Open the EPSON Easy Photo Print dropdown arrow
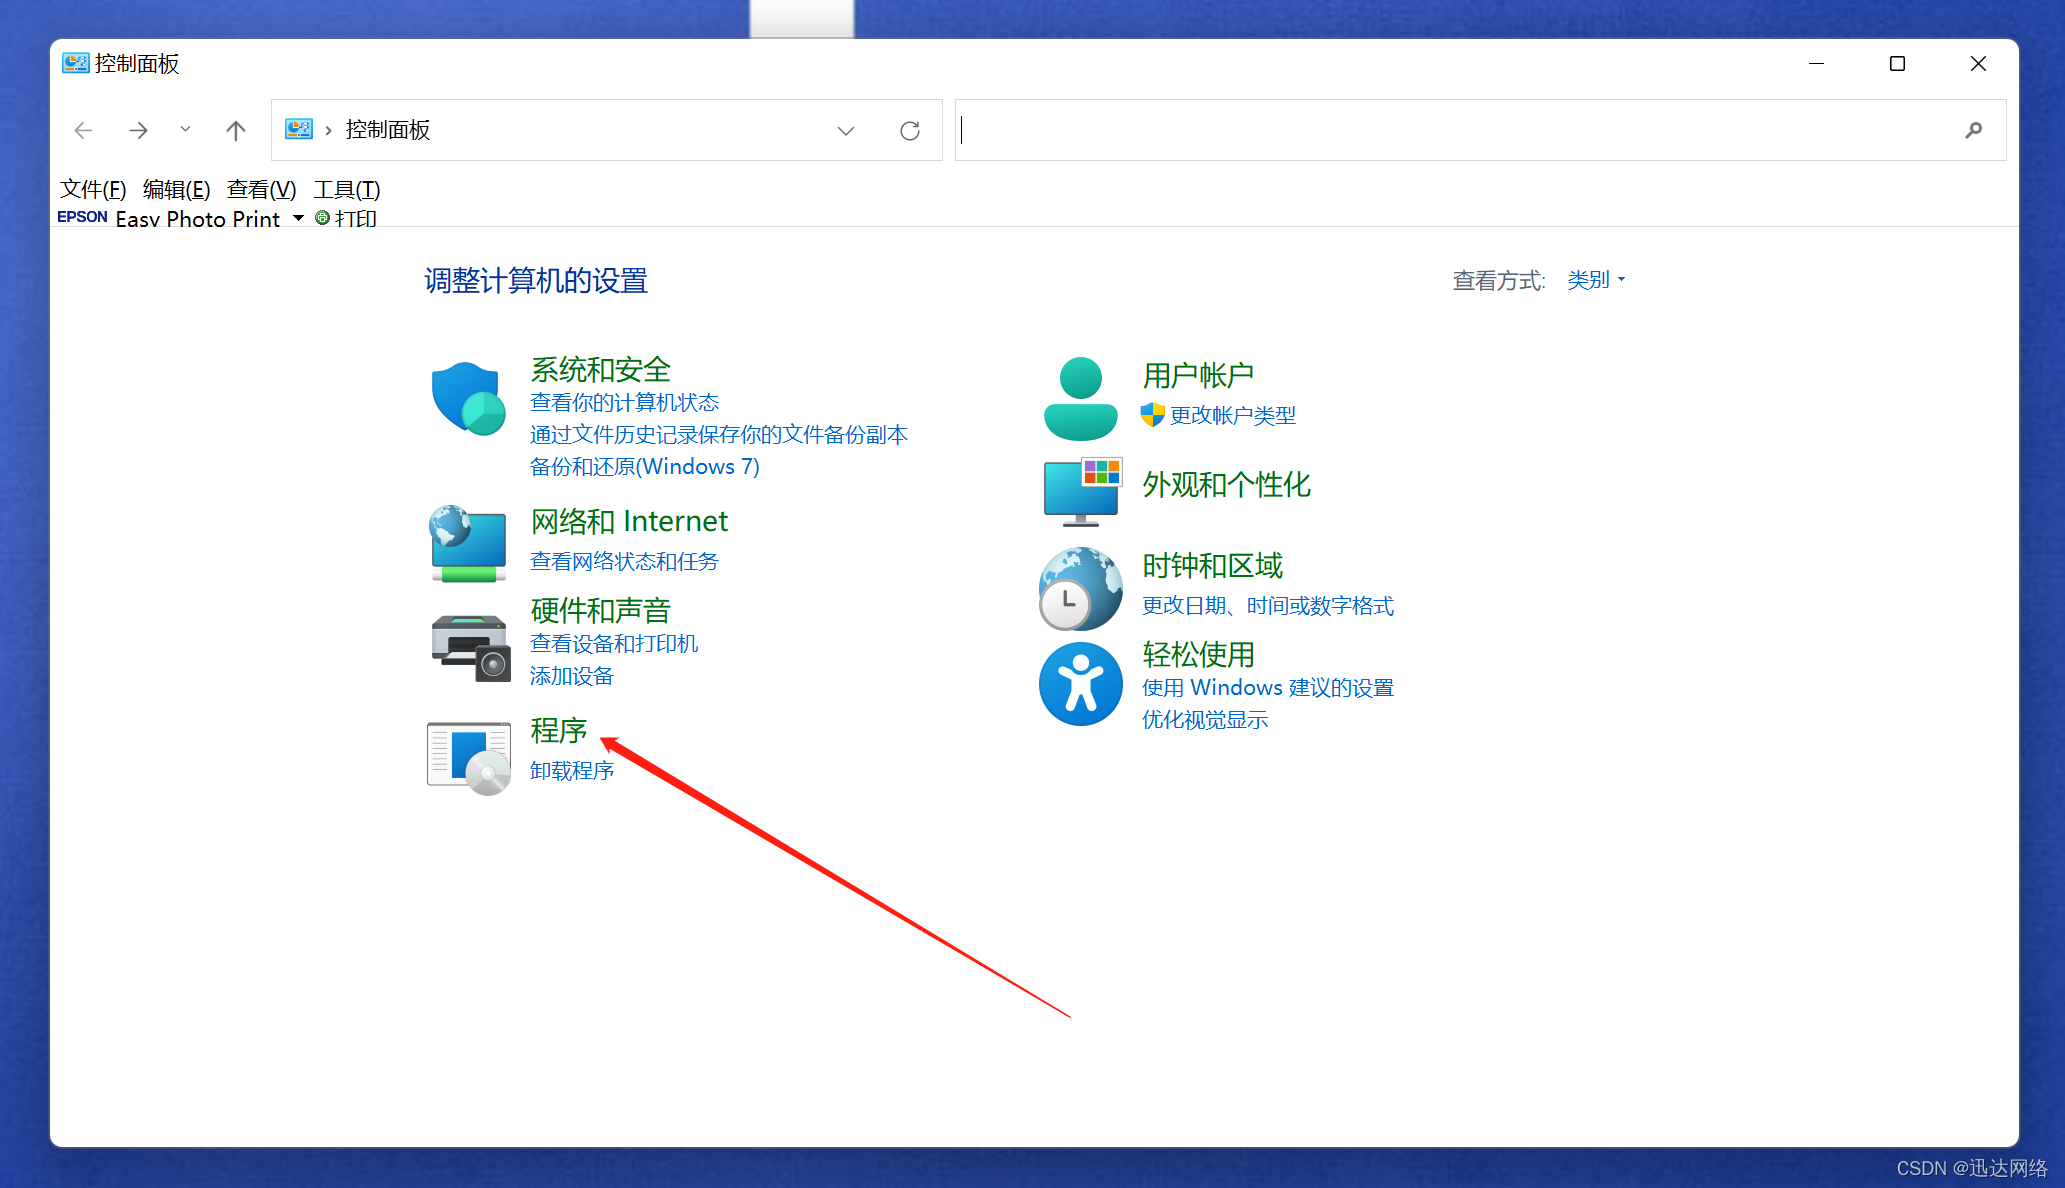2065x1188 pixels. (x=298, y=218)
